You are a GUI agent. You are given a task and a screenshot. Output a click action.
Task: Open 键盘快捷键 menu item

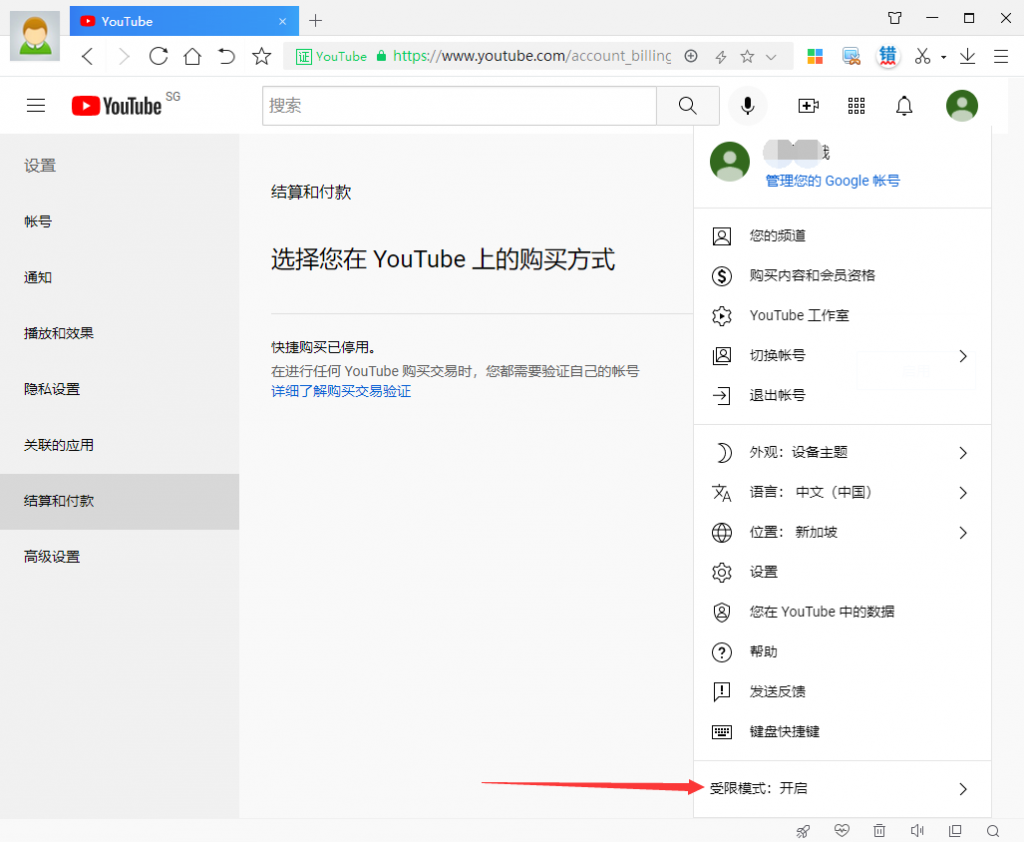coord(842,732)
